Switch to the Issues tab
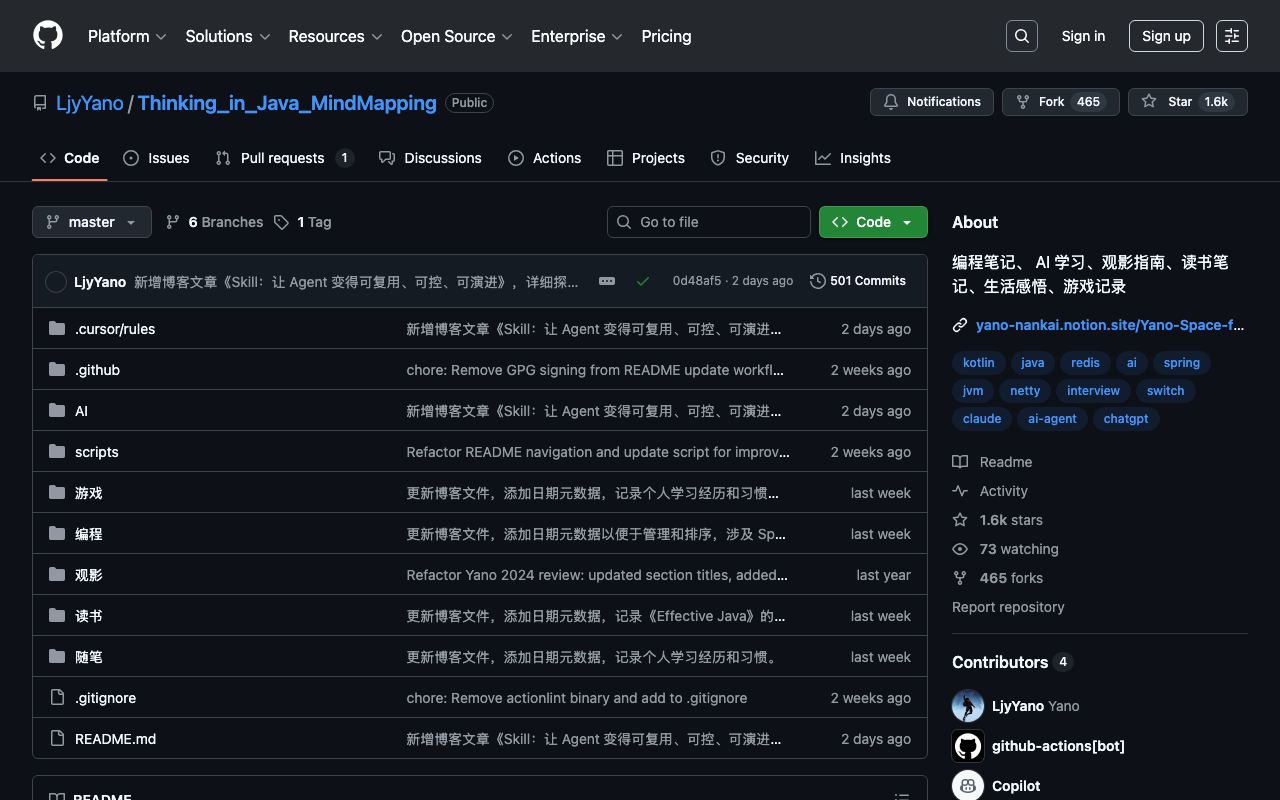The image size is (1280, 800). pos(156,158)
